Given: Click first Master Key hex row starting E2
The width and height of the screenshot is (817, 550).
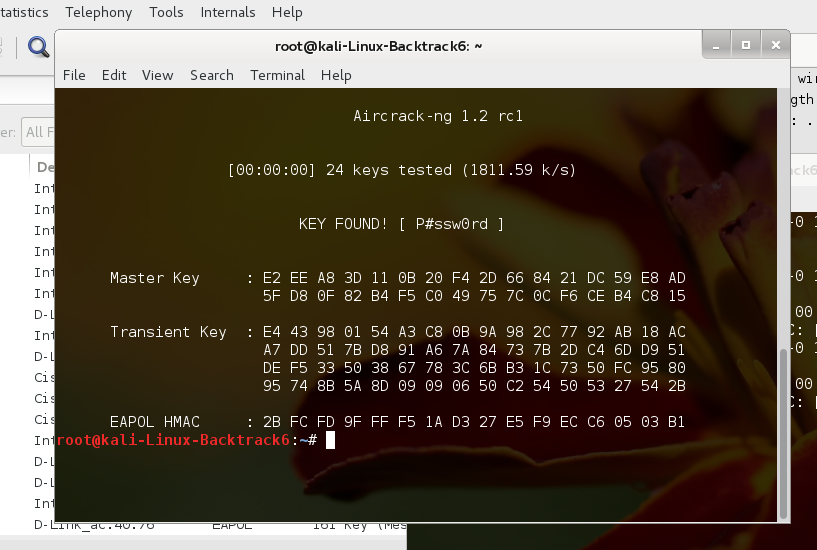Looking at the screenshot, I should click(474, 278).
